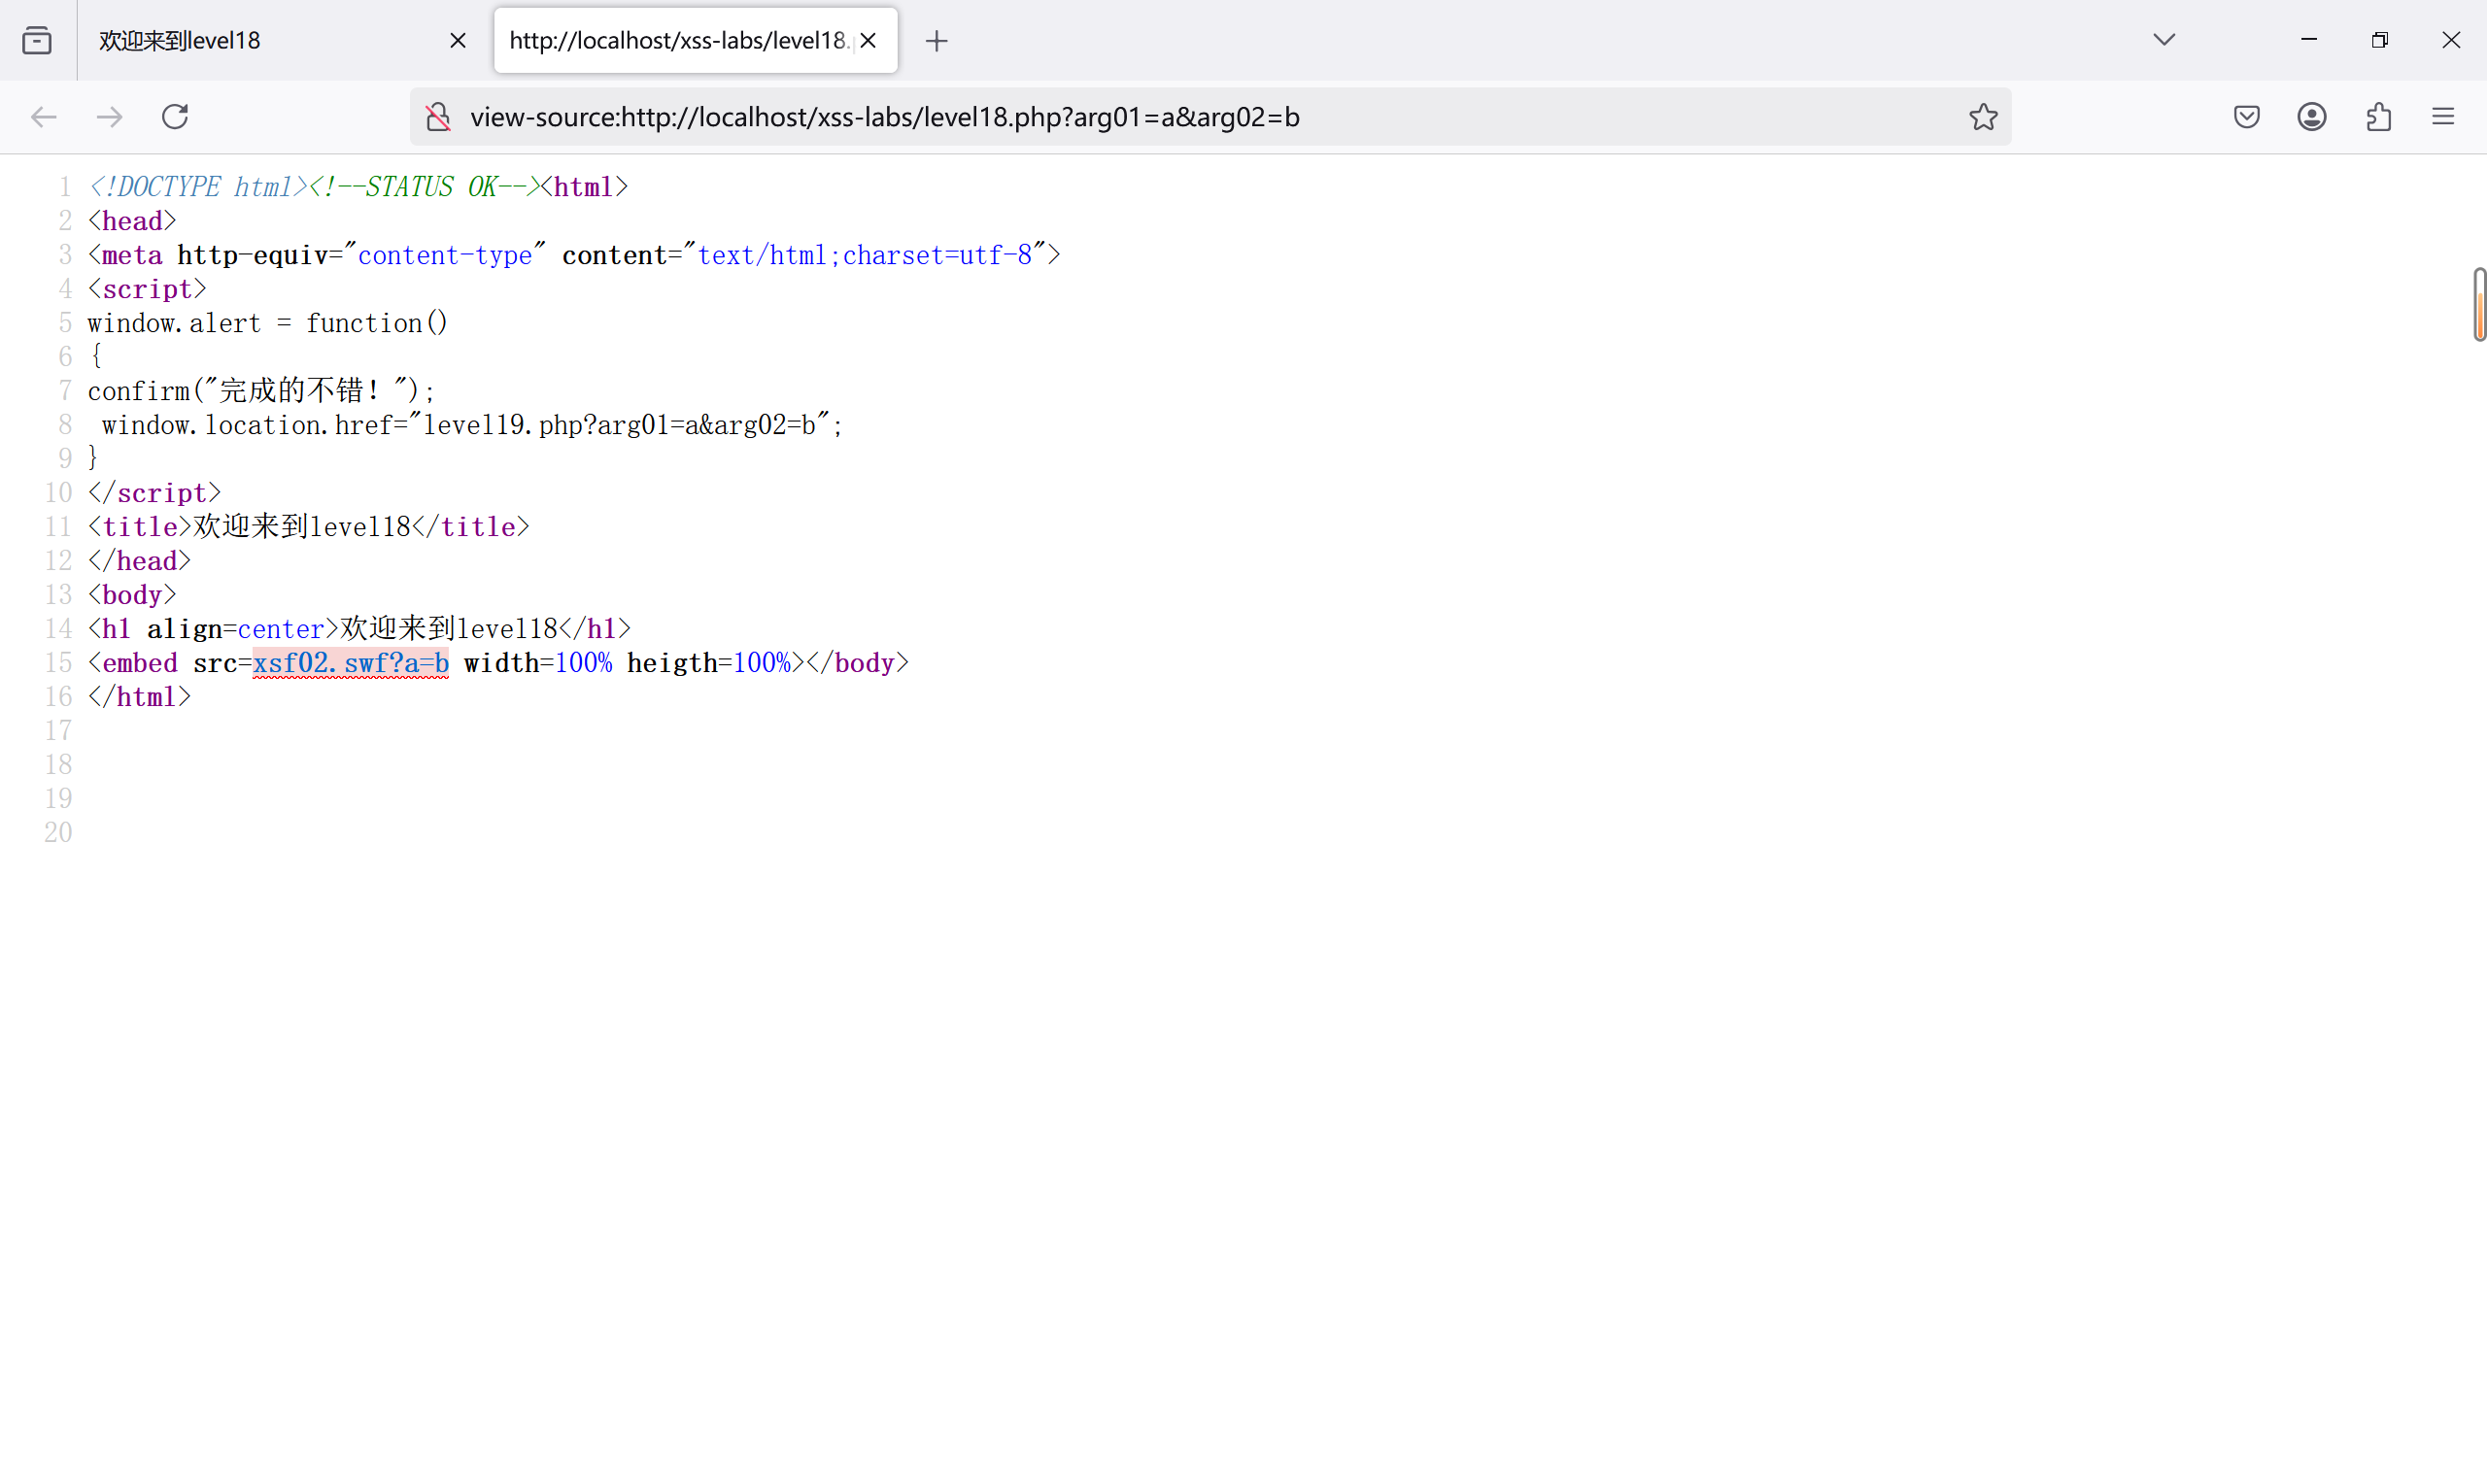The image size is (2487, 1484).
Task: Switch to the 欢迎来到level18 tab
Action: pos(260,40)
